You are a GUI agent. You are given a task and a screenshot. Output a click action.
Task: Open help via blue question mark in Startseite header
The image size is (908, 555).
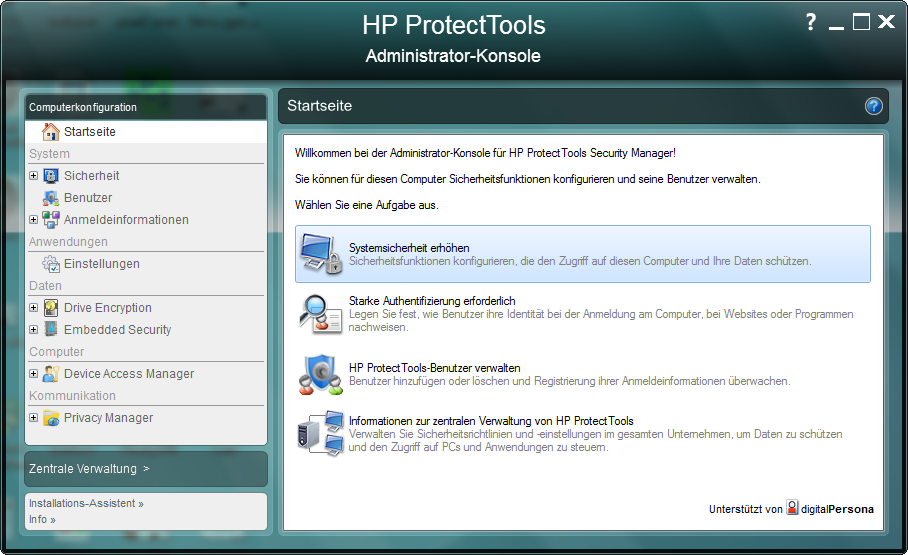[x=873, y=106]
